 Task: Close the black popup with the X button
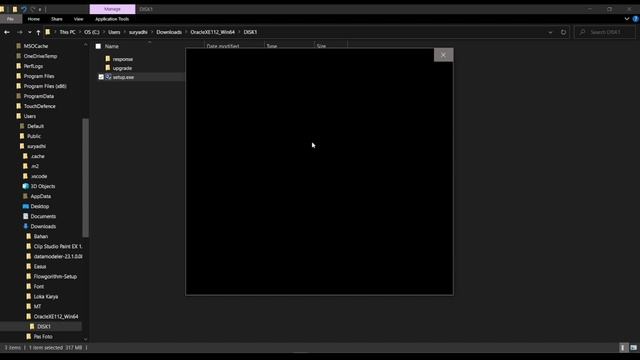pos(443,55)
